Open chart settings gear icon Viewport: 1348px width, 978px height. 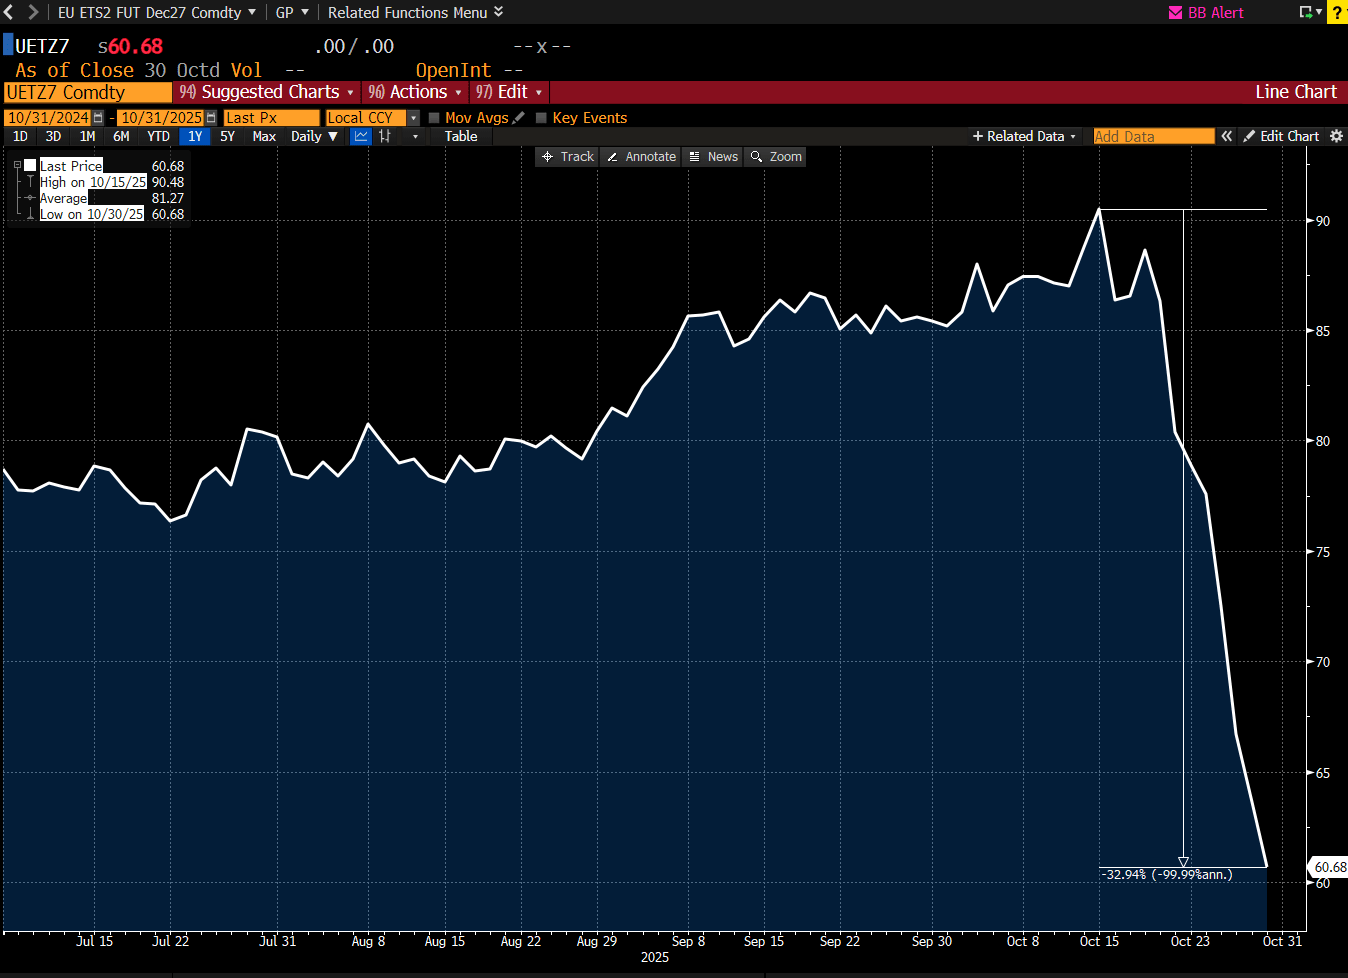pyautogui.click(x=1336, y=136)
